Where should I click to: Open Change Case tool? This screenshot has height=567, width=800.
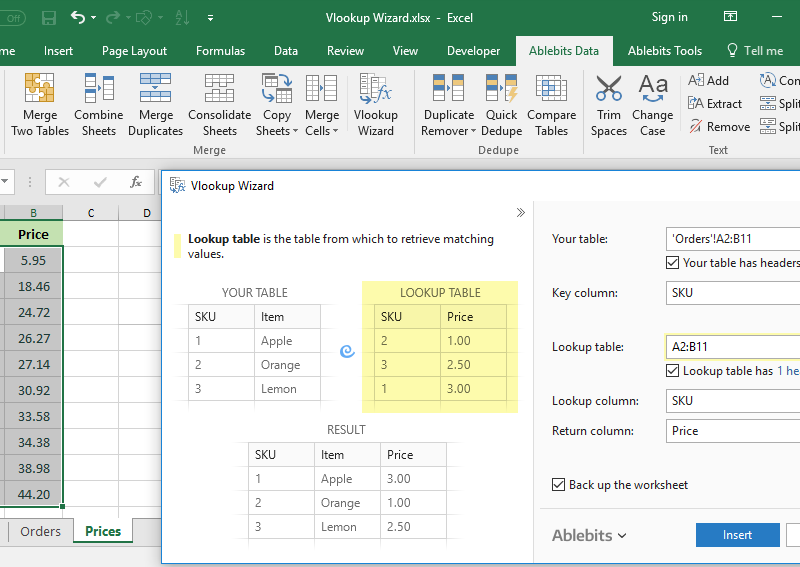point(653,105)
